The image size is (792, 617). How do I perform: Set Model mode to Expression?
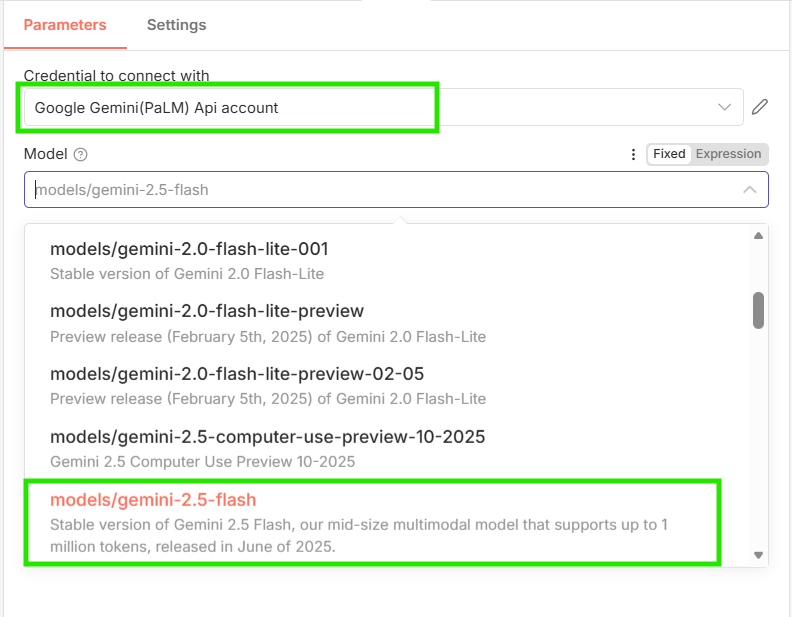pyautogui.click(x=728, y=154)
